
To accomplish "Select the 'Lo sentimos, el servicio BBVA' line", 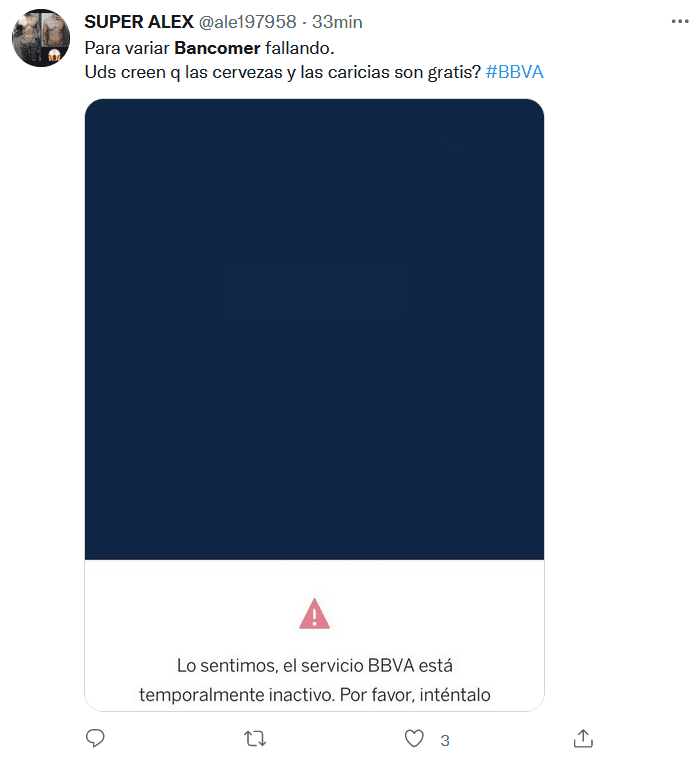I will 314,666.
